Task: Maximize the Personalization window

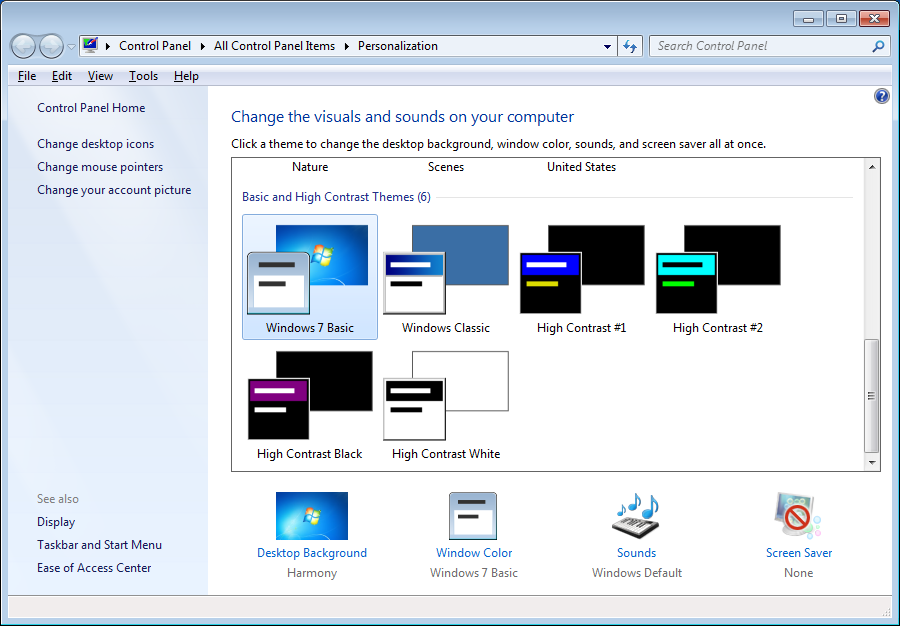Action: point(841,19)
